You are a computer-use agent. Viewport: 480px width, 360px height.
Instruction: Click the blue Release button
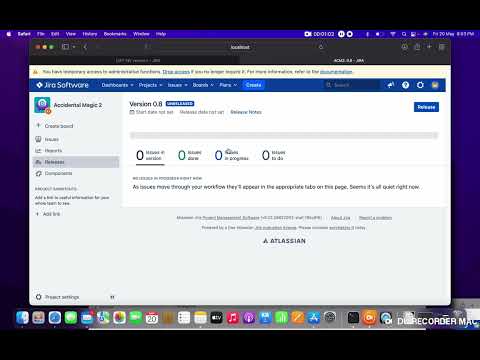(426, 107)
